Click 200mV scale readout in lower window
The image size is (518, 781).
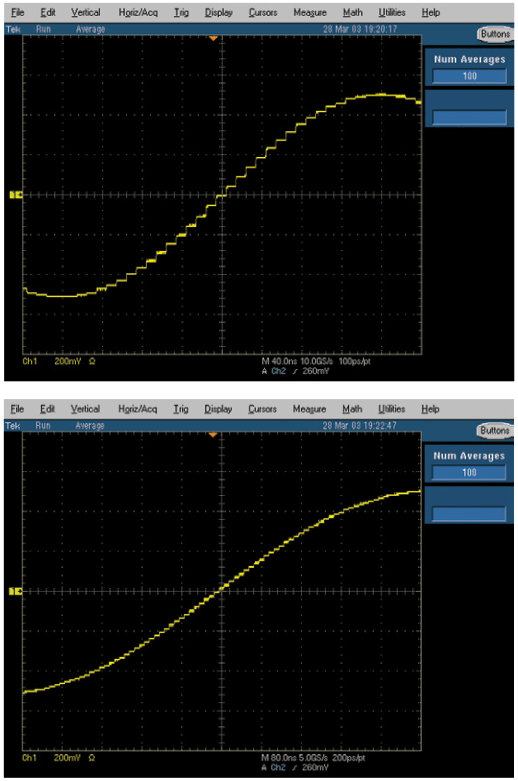[67, 758]
